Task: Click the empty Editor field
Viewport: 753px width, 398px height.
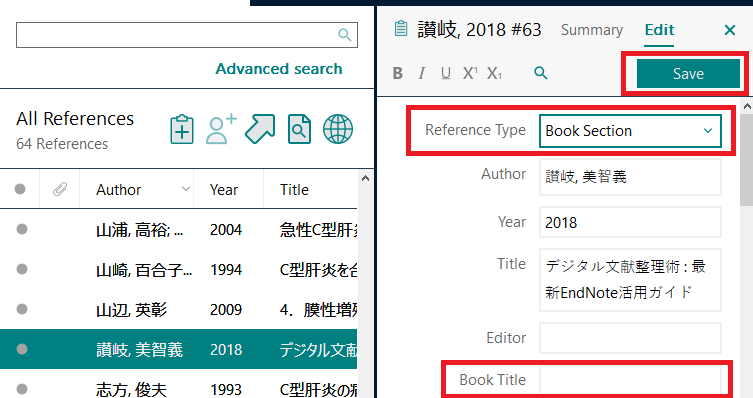Action: (x=630, y=338)
